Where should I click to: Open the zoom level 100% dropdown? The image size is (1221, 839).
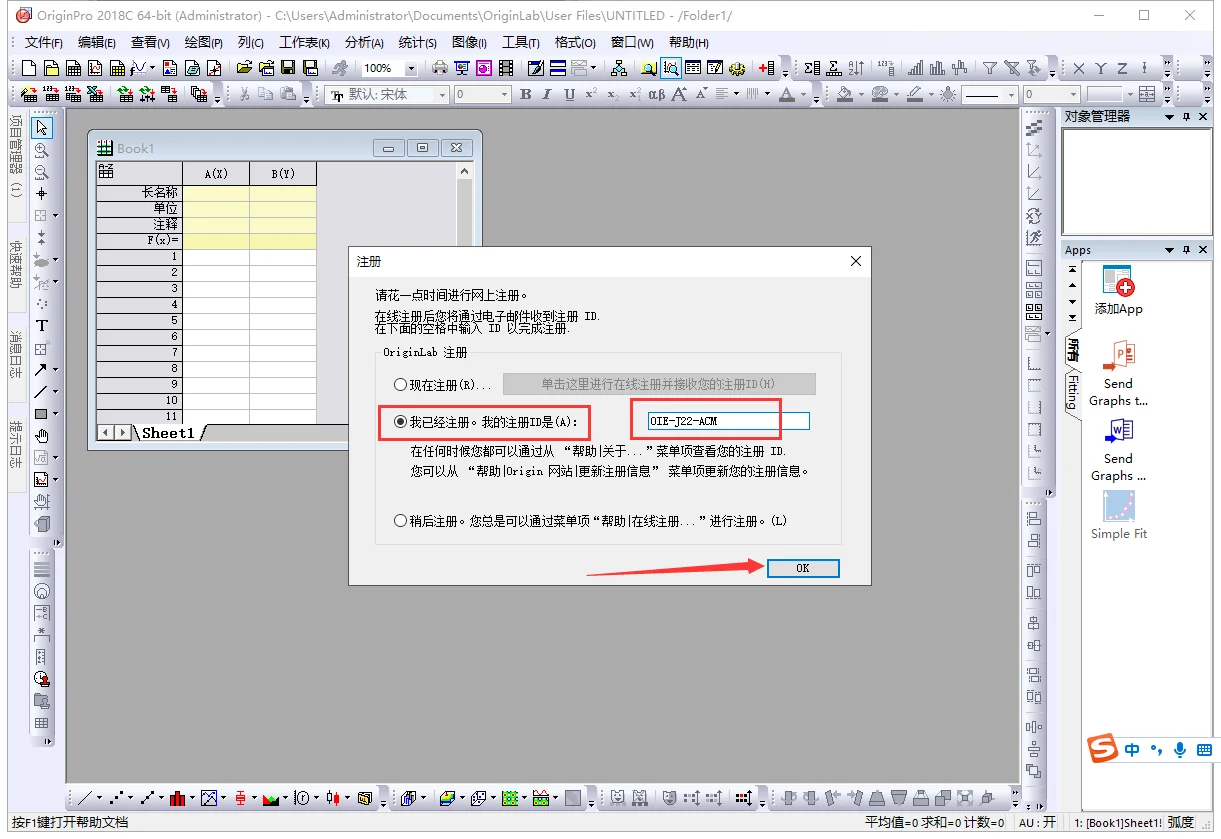tap(411, 69)
